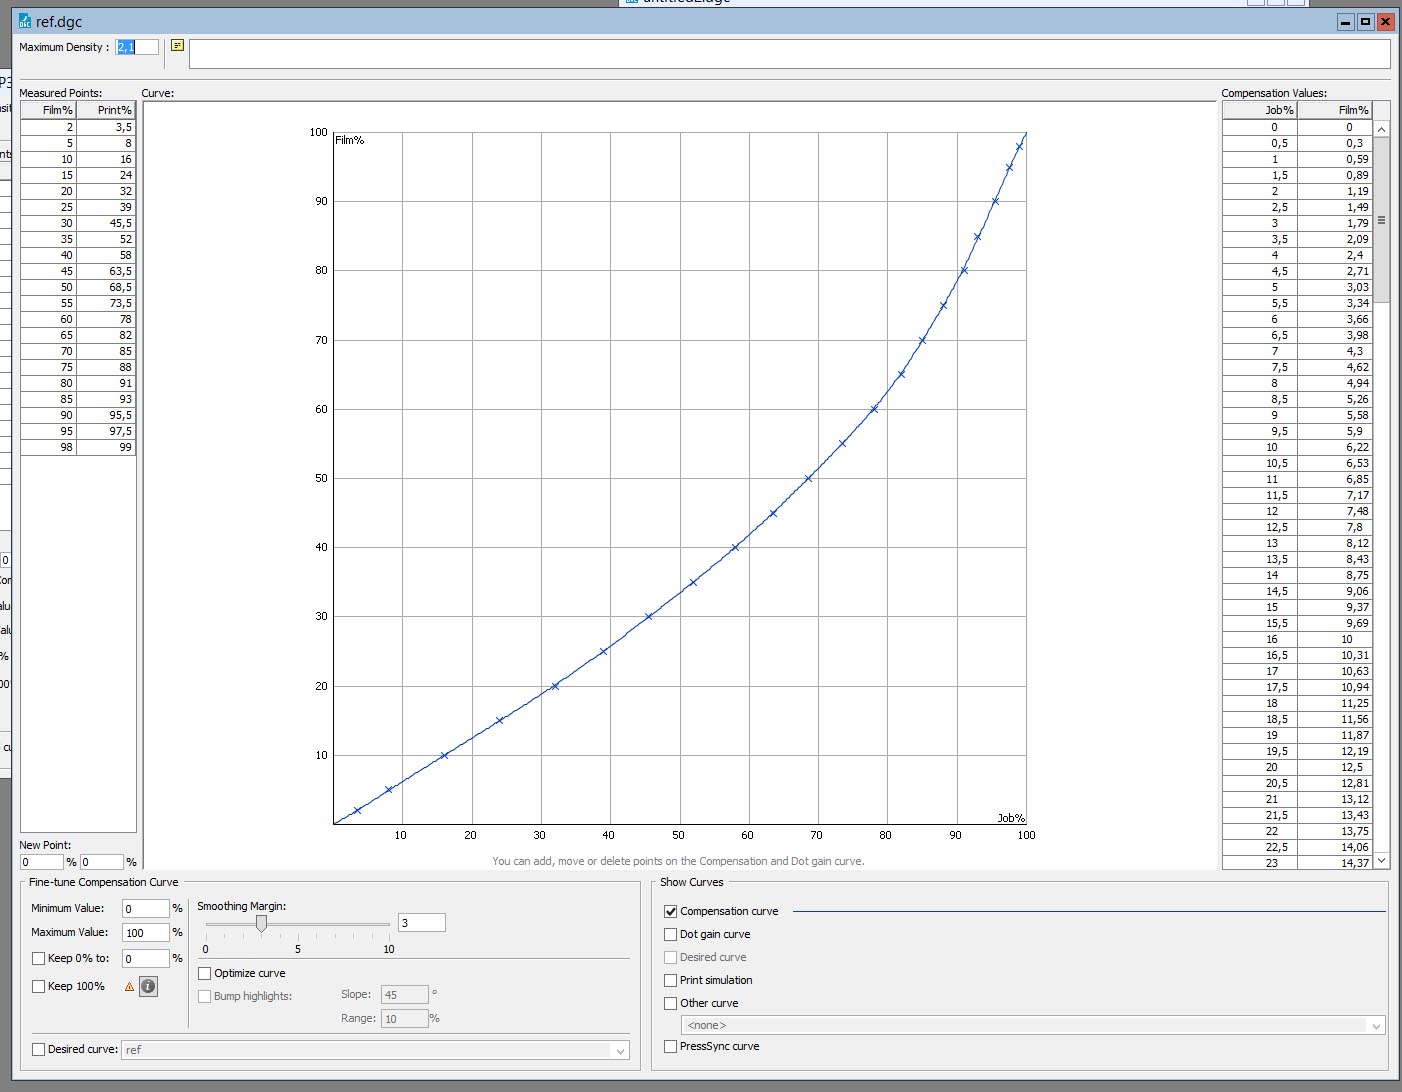Select the curve point at Film 80%
This screenshot has width=1402, height=1092.
(x=964, y=270)
